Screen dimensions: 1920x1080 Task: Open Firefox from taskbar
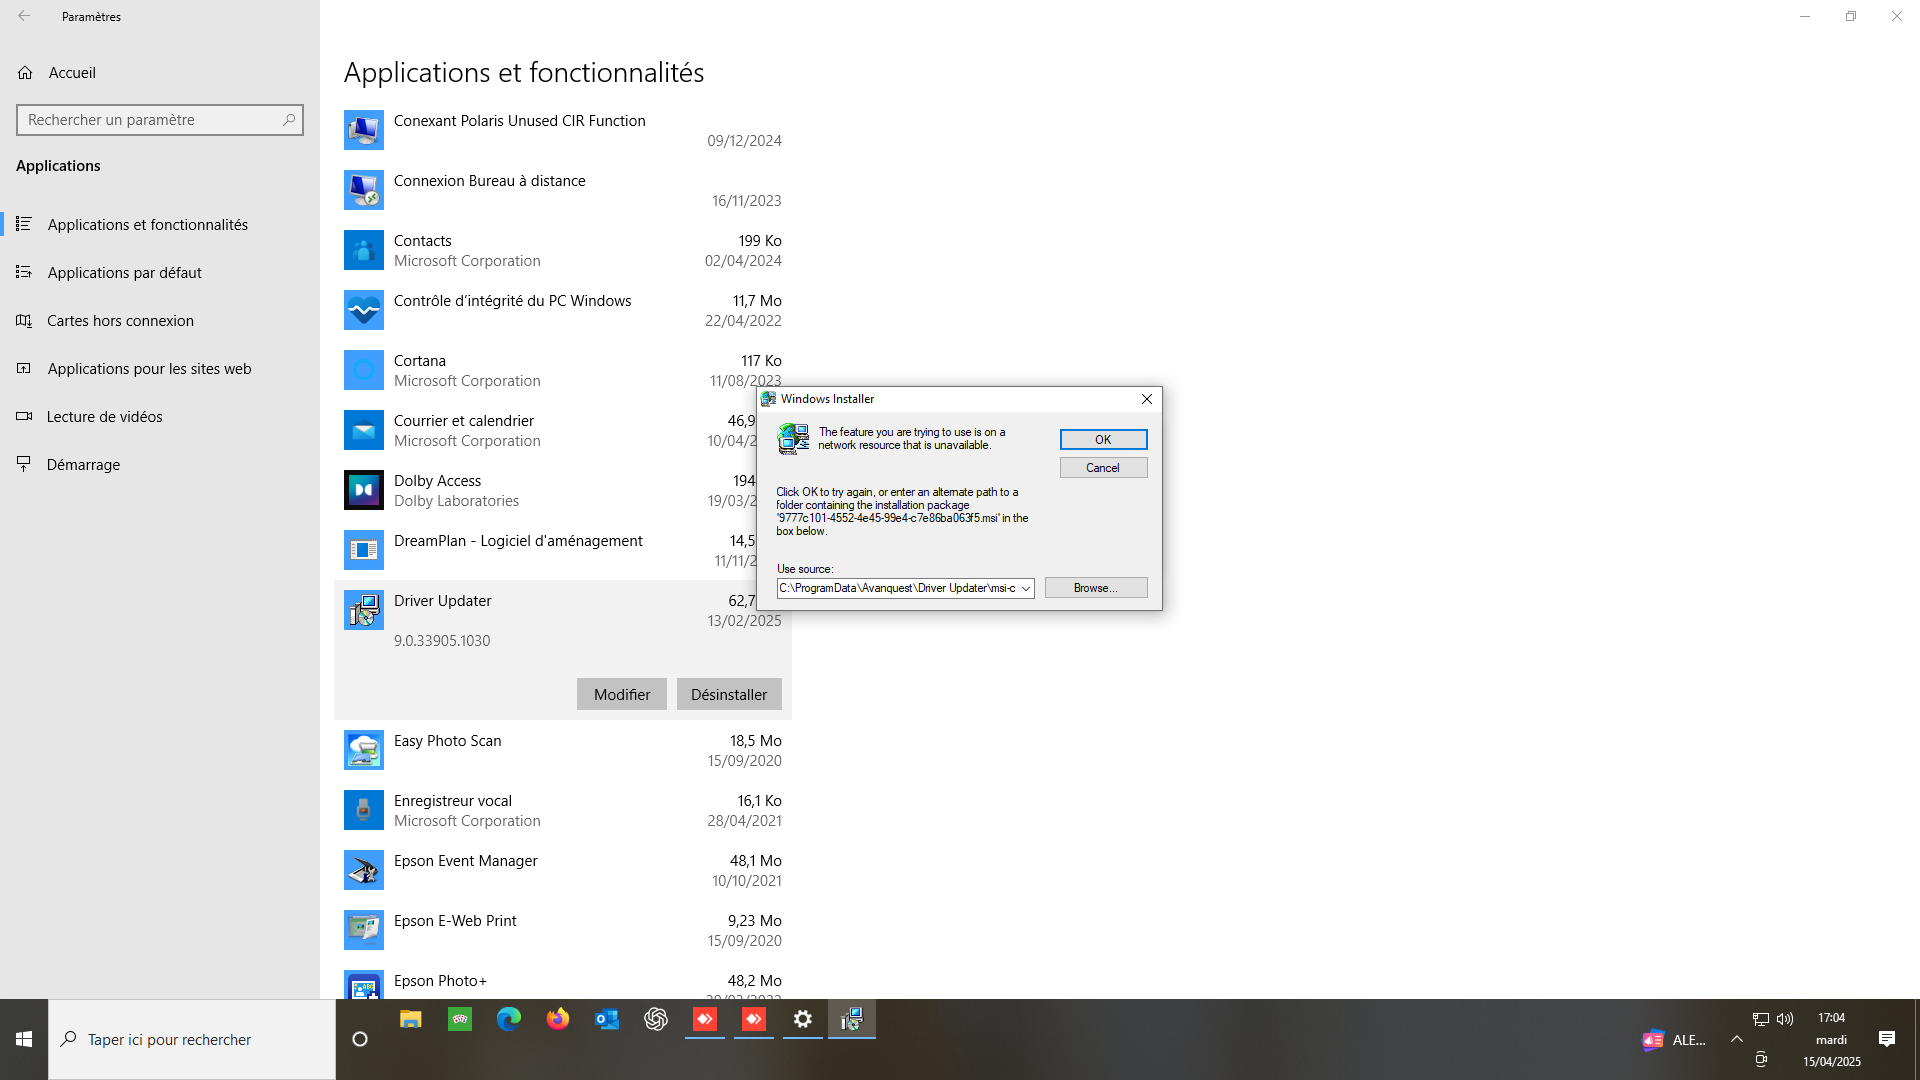(x=558, y=1019)
